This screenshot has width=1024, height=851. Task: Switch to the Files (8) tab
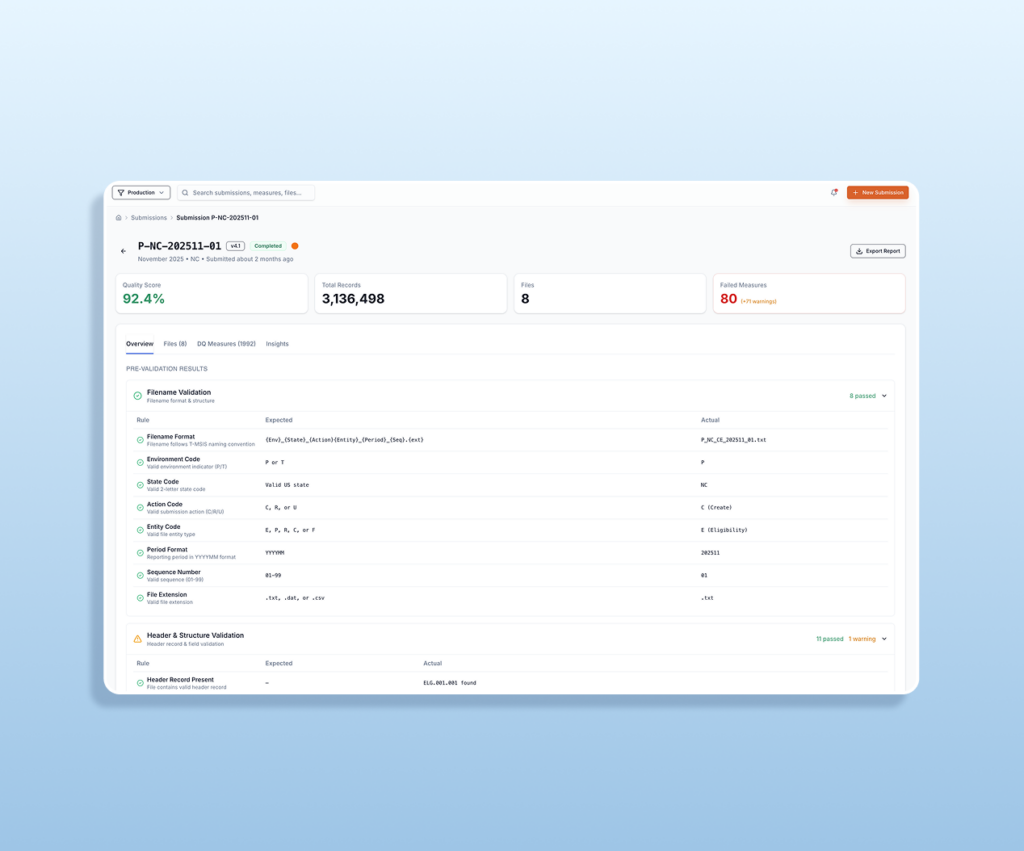[x=175, y=344]
